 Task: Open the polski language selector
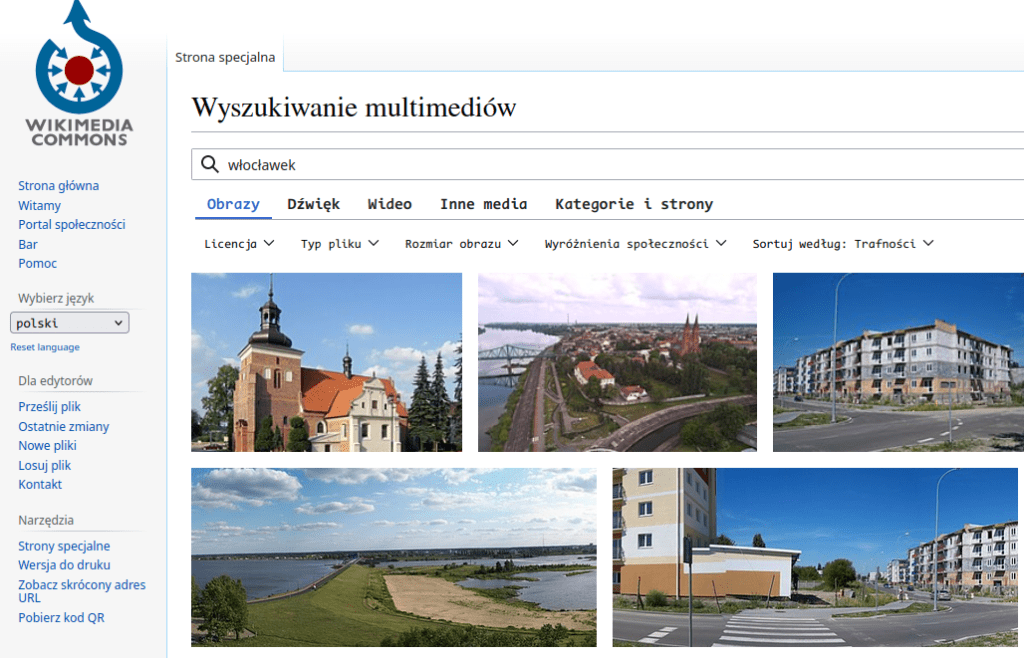(69, 322)
